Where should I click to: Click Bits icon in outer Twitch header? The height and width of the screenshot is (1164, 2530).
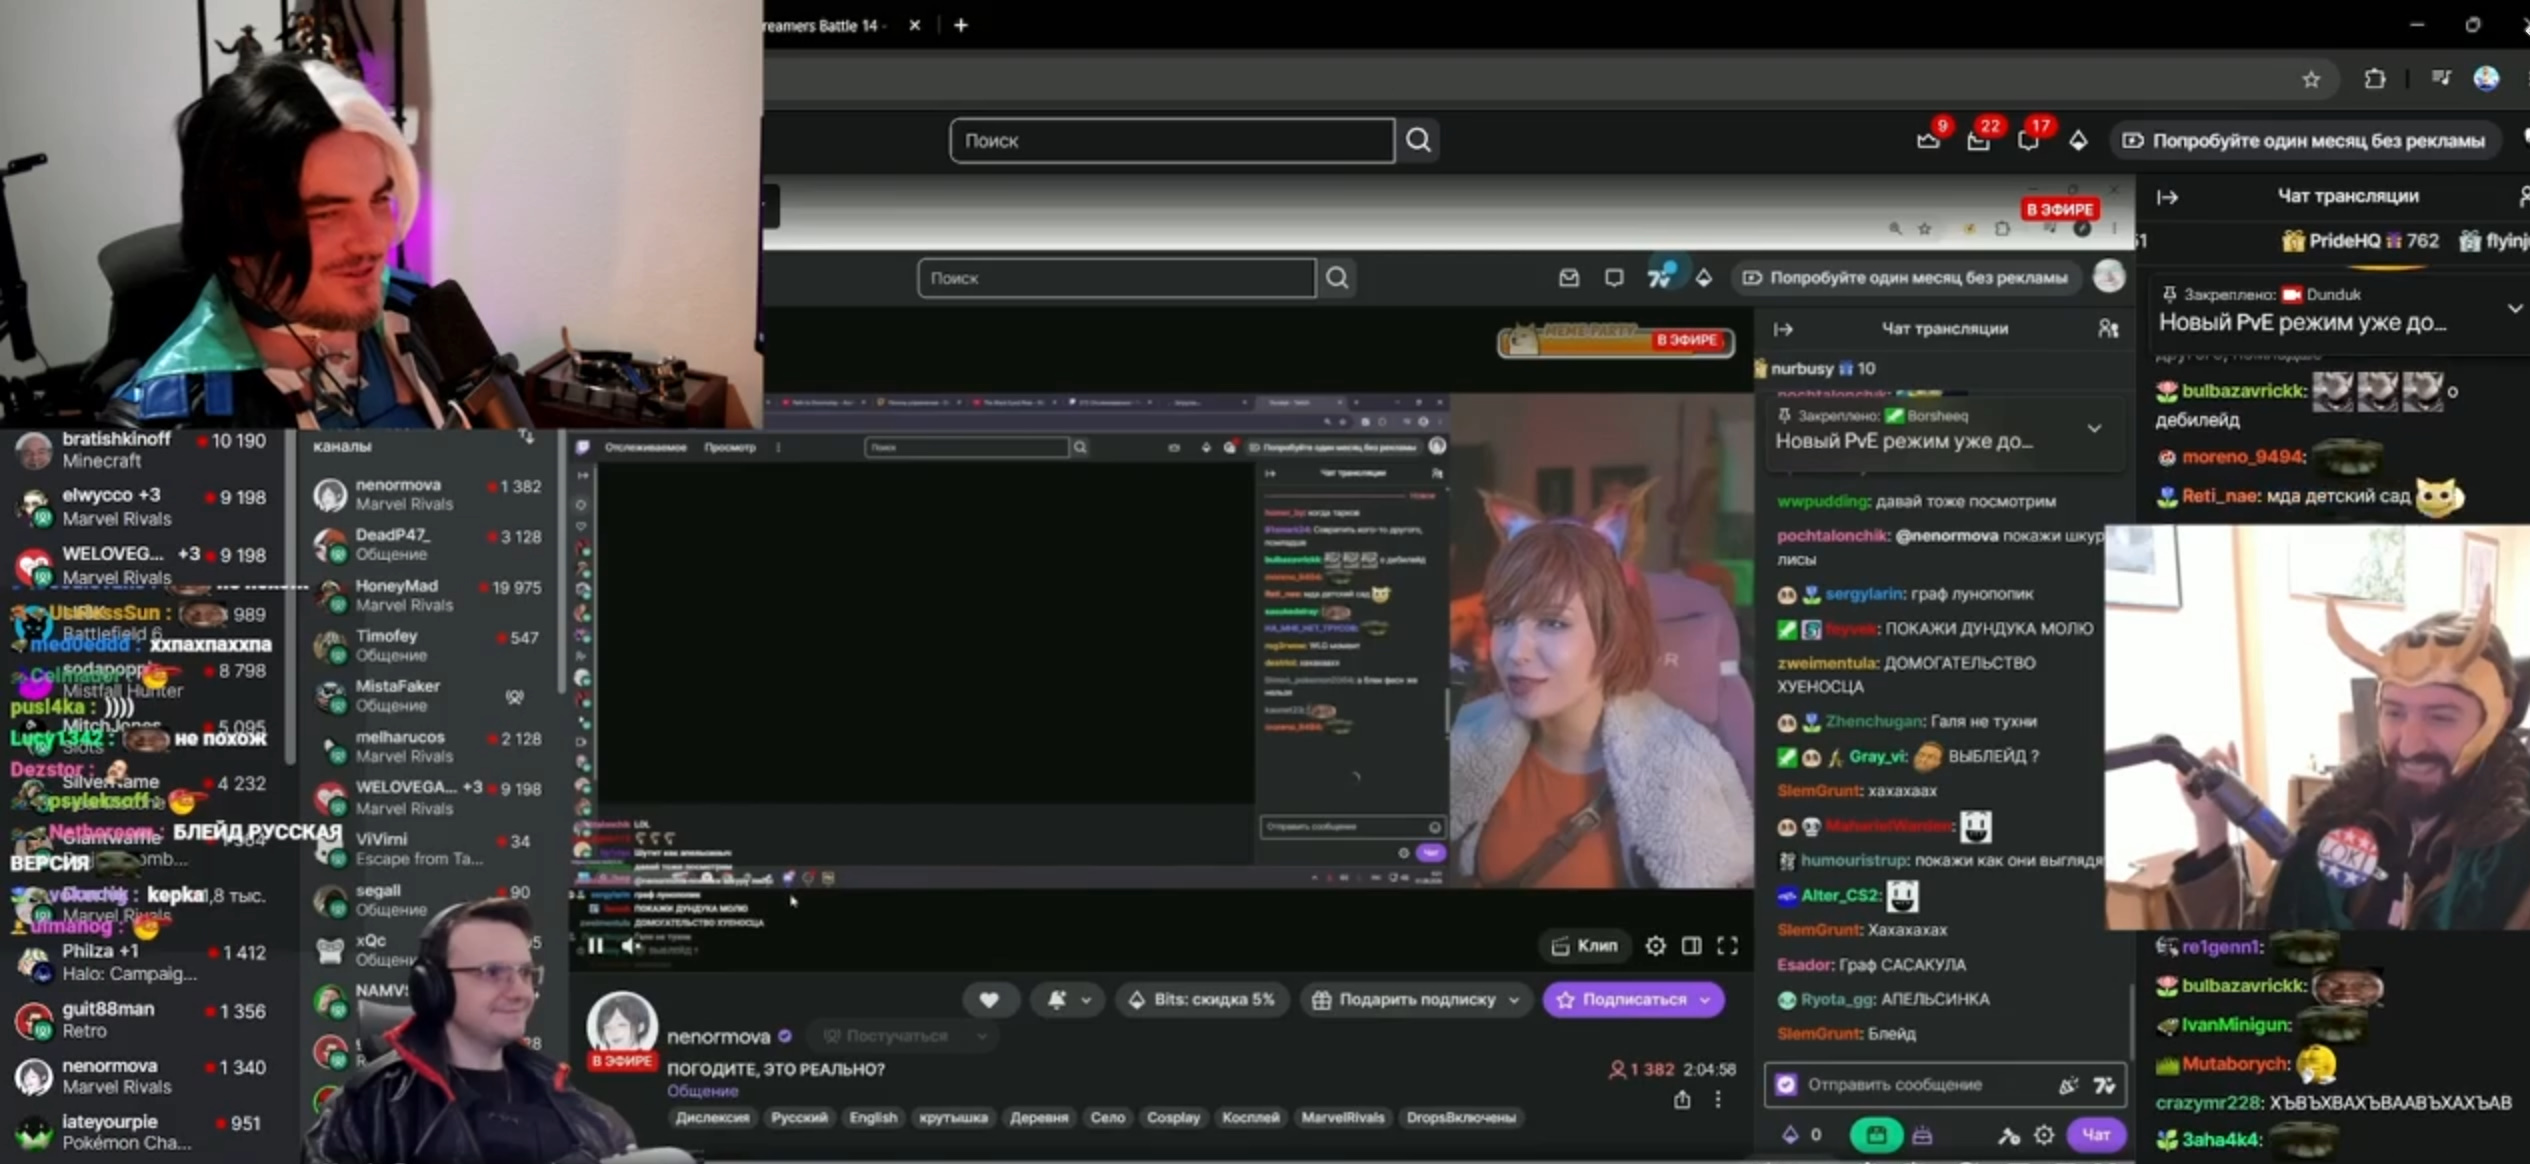click(x=2078, y=141)
